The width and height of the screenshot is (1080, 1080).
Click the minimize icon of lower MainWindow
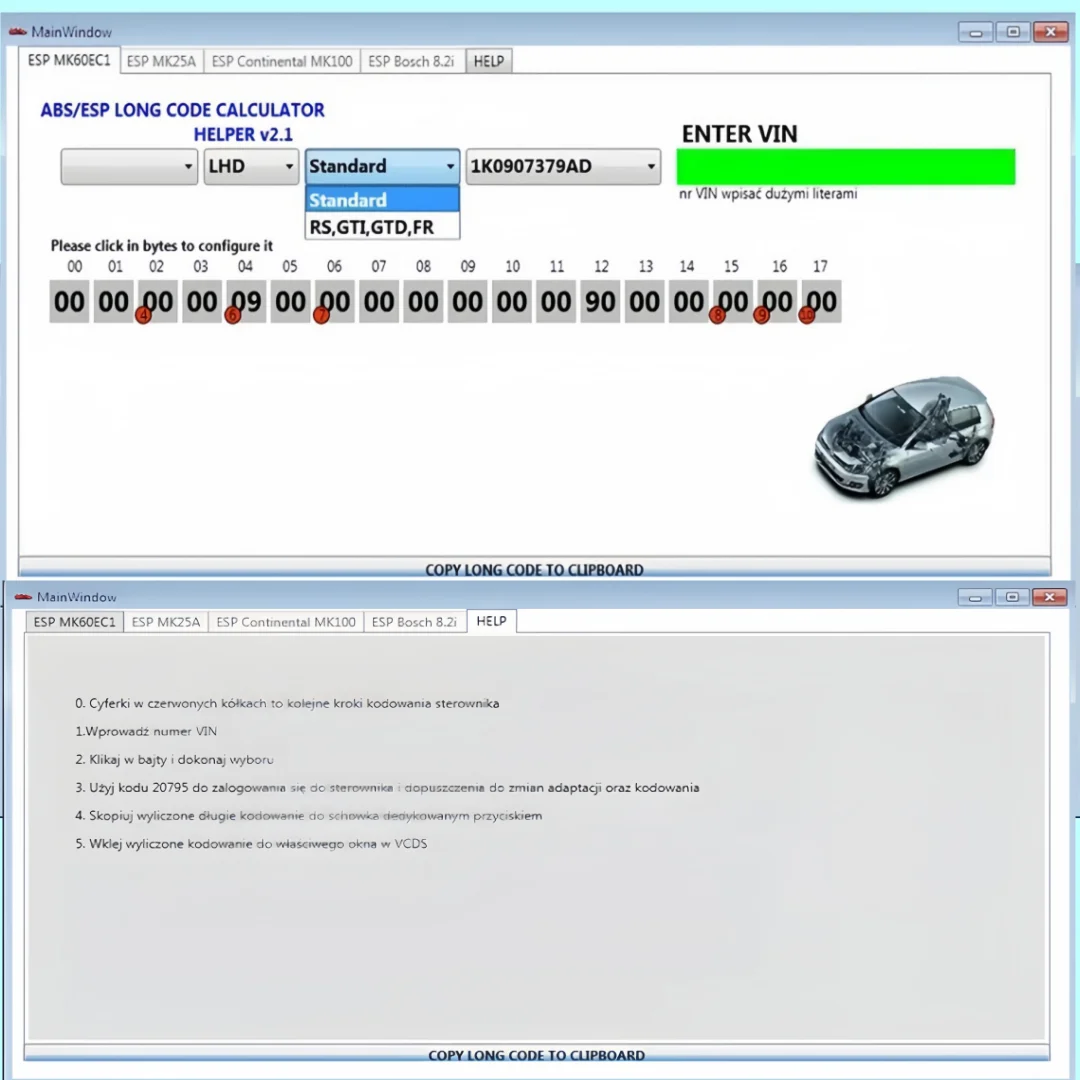pyautogui.click(x=974, y=596)
